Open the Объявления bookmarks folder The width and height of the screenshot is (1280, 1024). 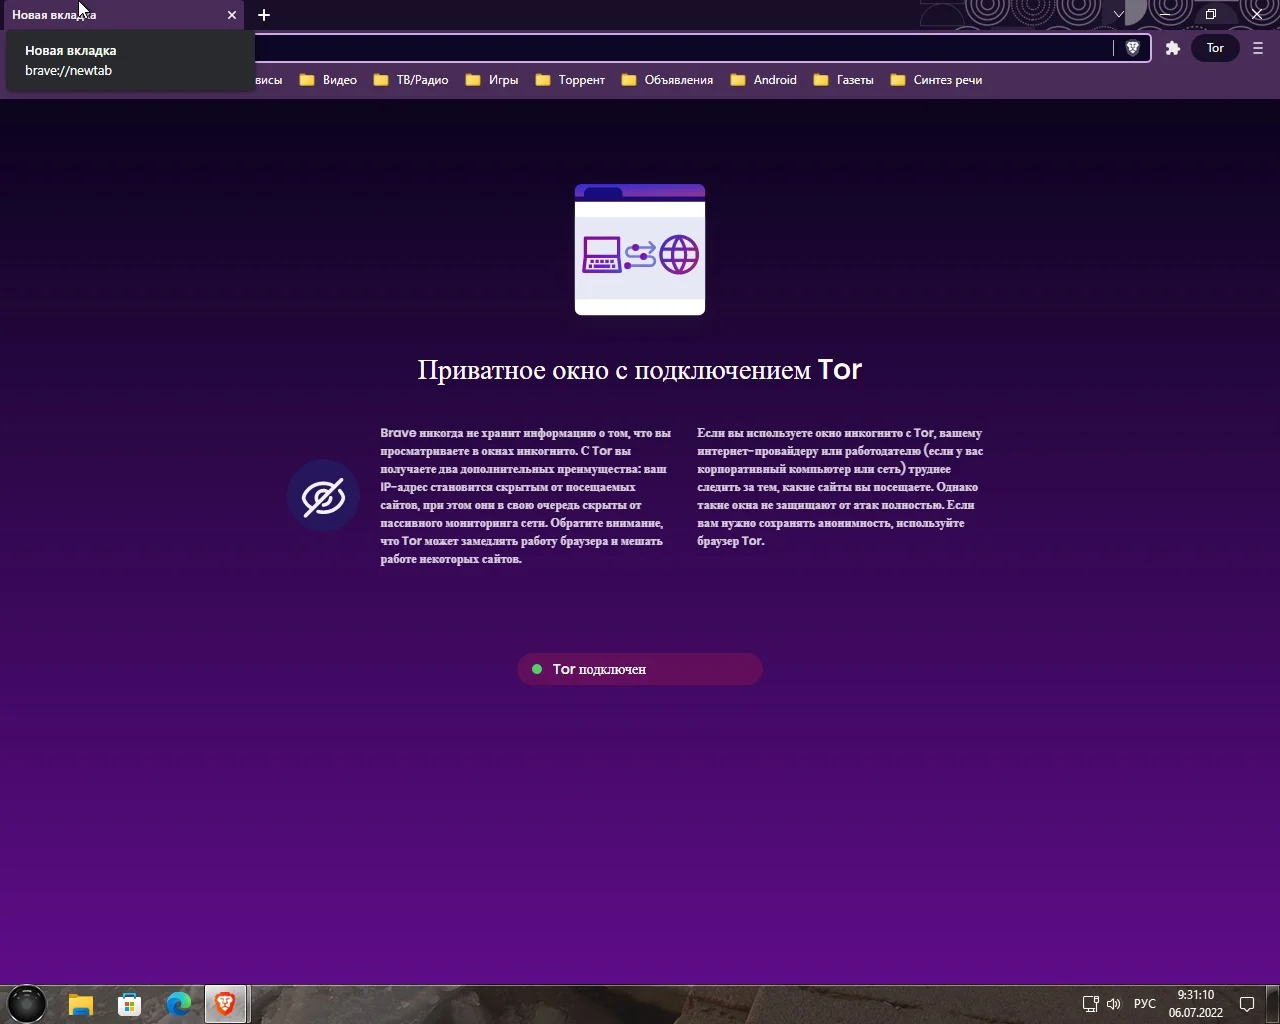(x=667, y=80)
